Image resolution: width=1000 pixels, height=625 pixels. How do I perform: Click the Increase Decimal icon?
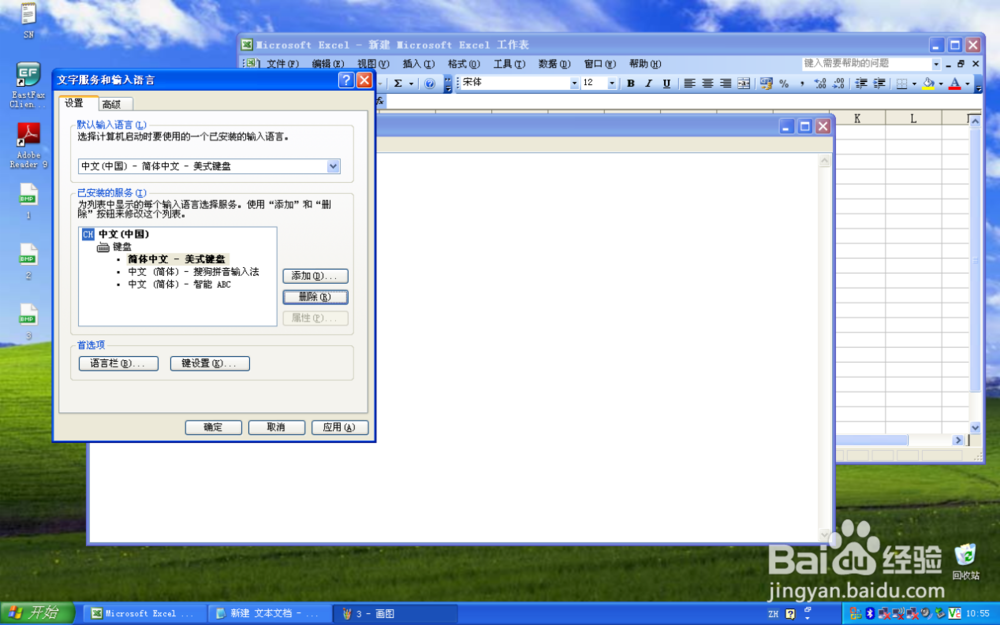(x=818, y=83)
